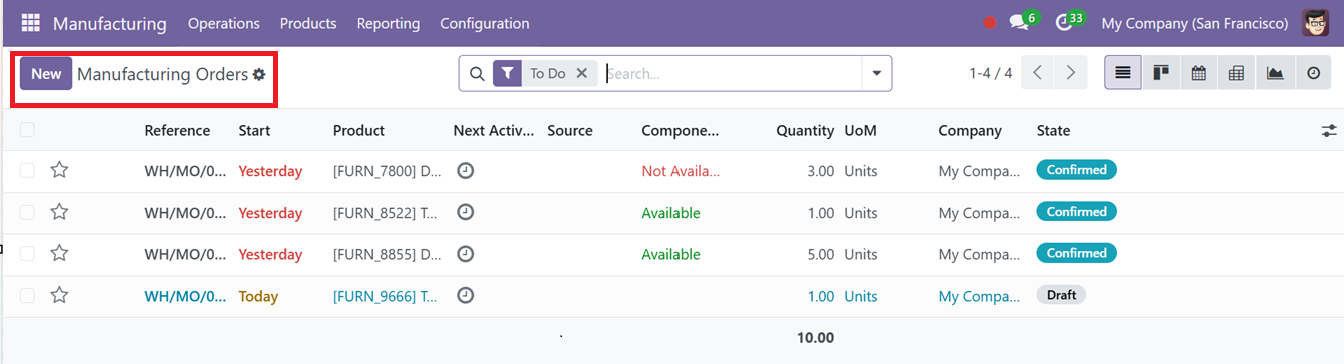Click the Today start date cell

tap(258, 296)
